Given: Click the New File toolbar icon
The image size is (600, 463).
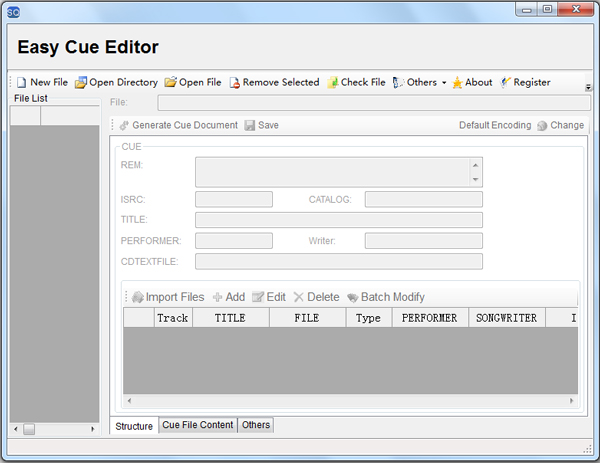Looking at the screenshot, I should 22,82.
